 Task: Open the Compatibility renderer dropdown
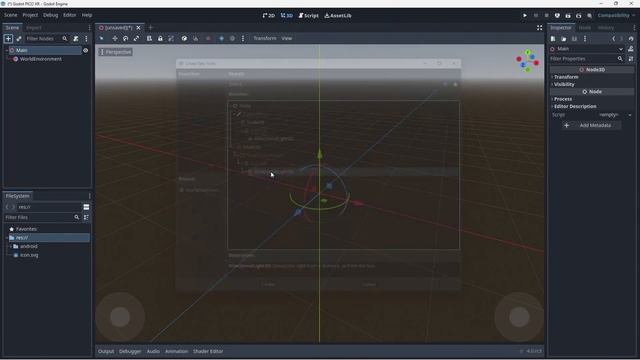616,16
